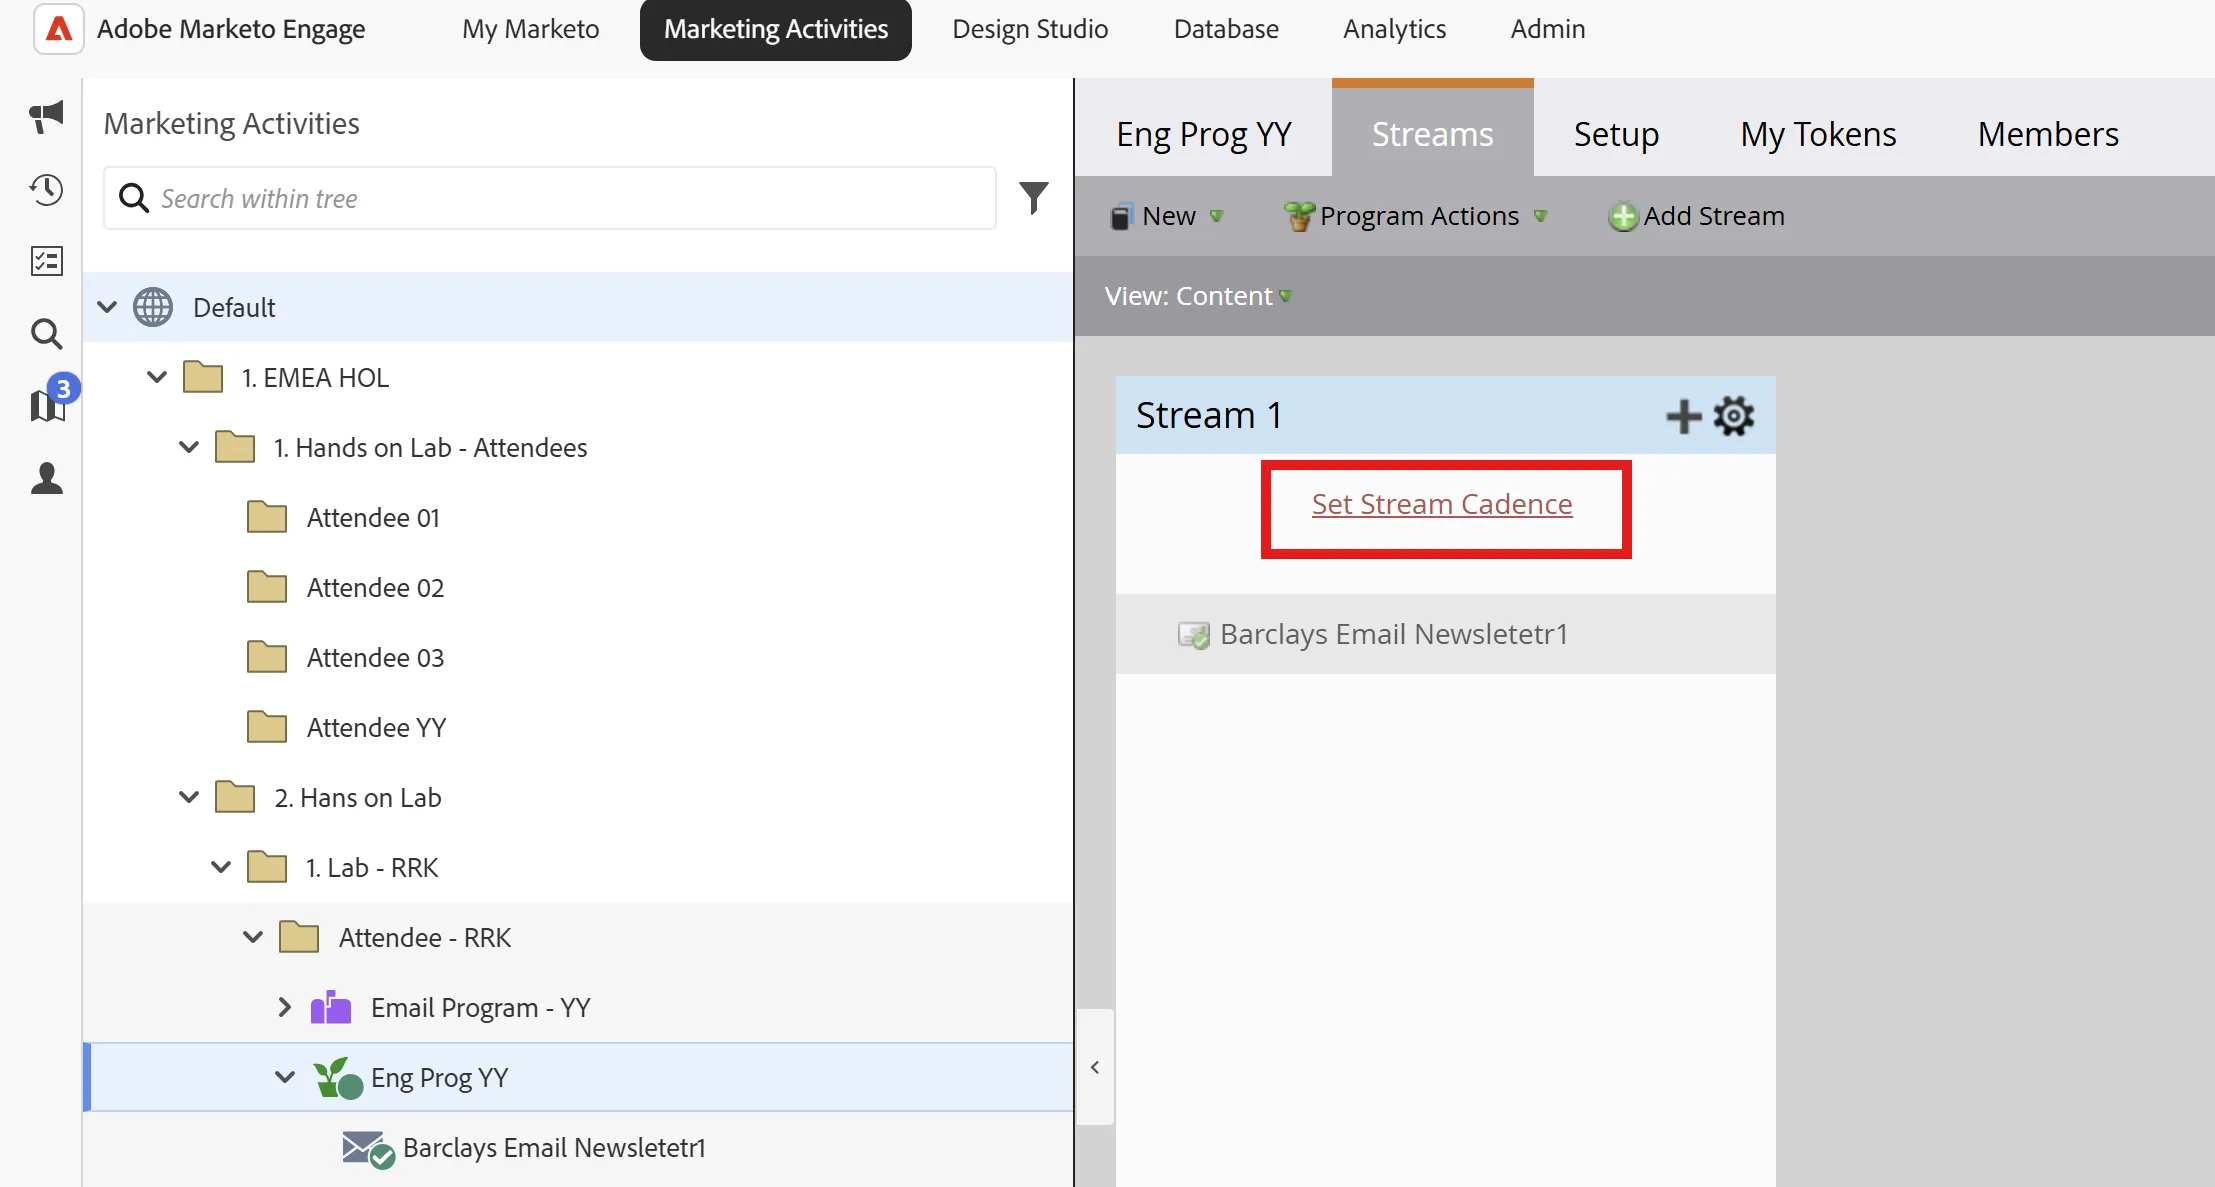Screen dimensions: 2215x1187
Task: Click the folder icon beside Attendee 01
Action: (267, 517)
